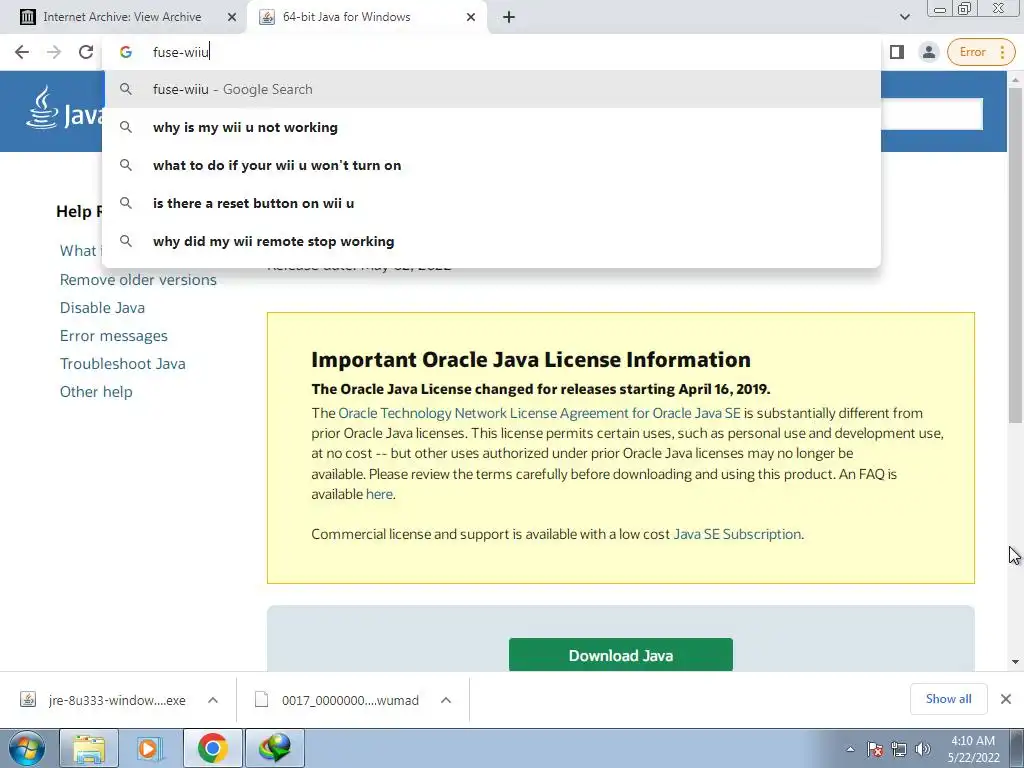This screenshot has height=768, width=1024.
Task: Click Show all downloads
Action: pyautogui.click(x=948, y=699)
